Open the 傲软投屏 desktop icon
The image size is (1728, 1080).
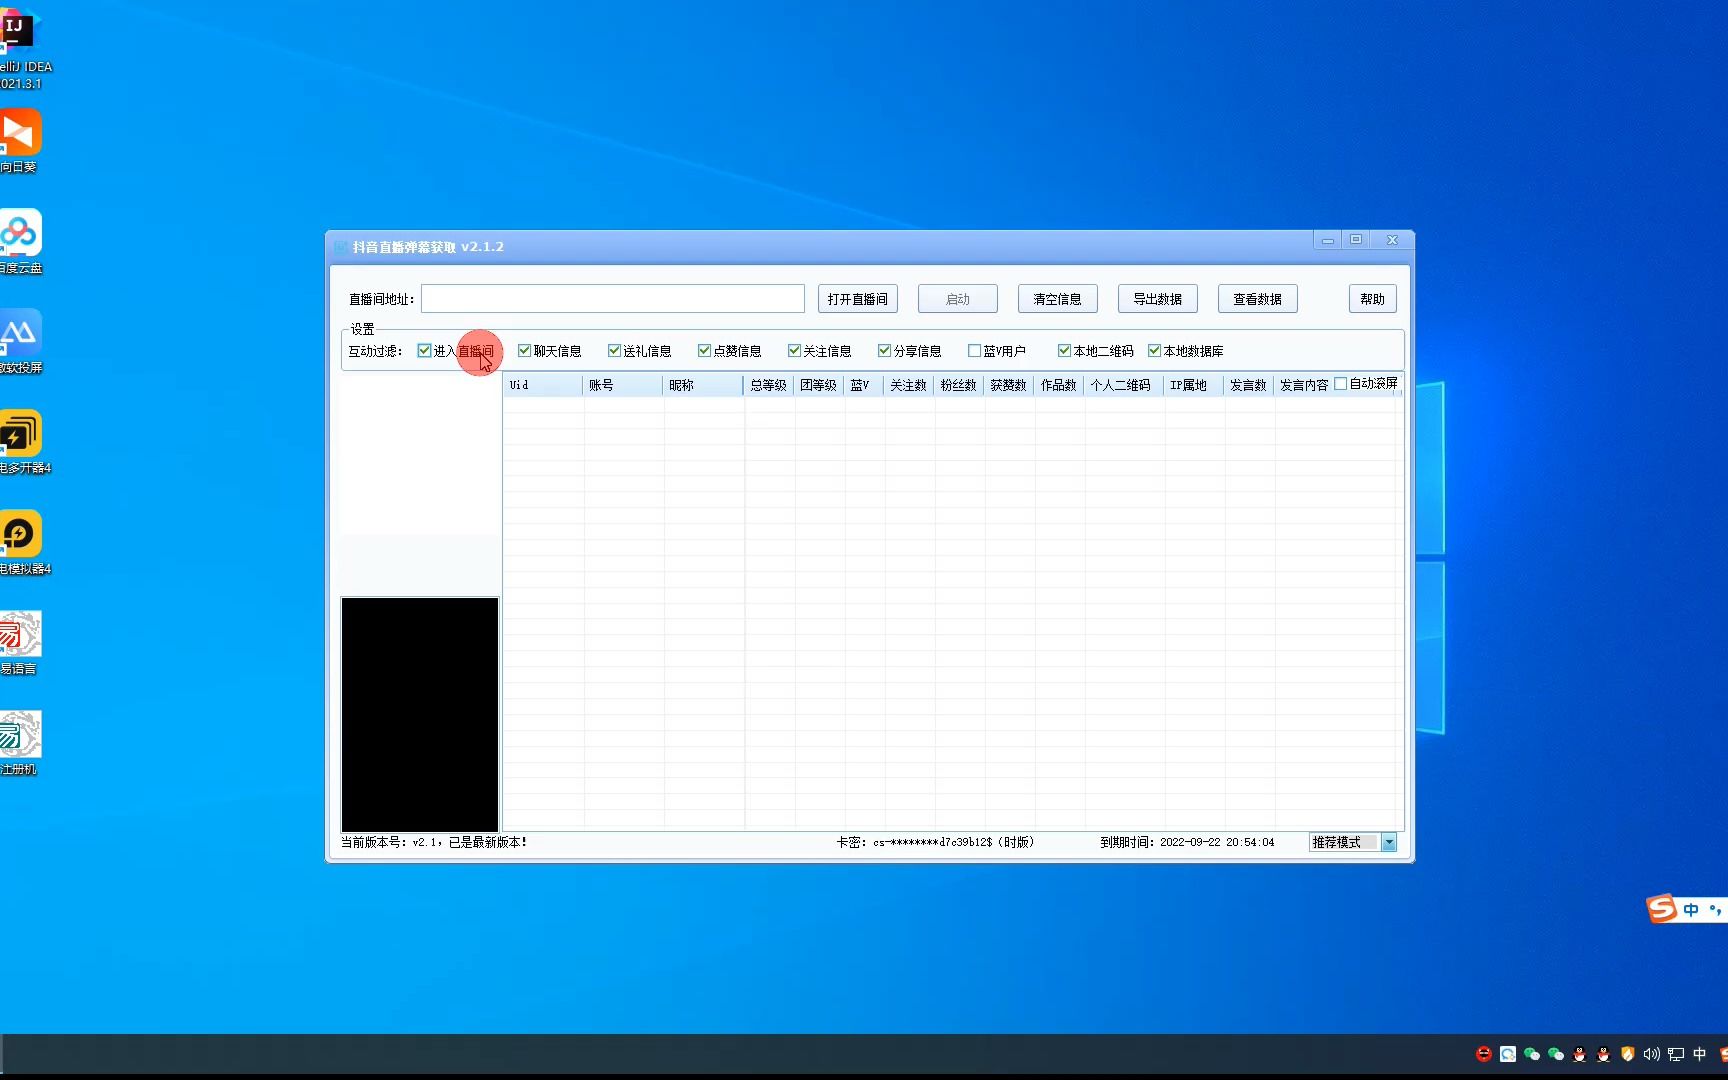point(20,342)
